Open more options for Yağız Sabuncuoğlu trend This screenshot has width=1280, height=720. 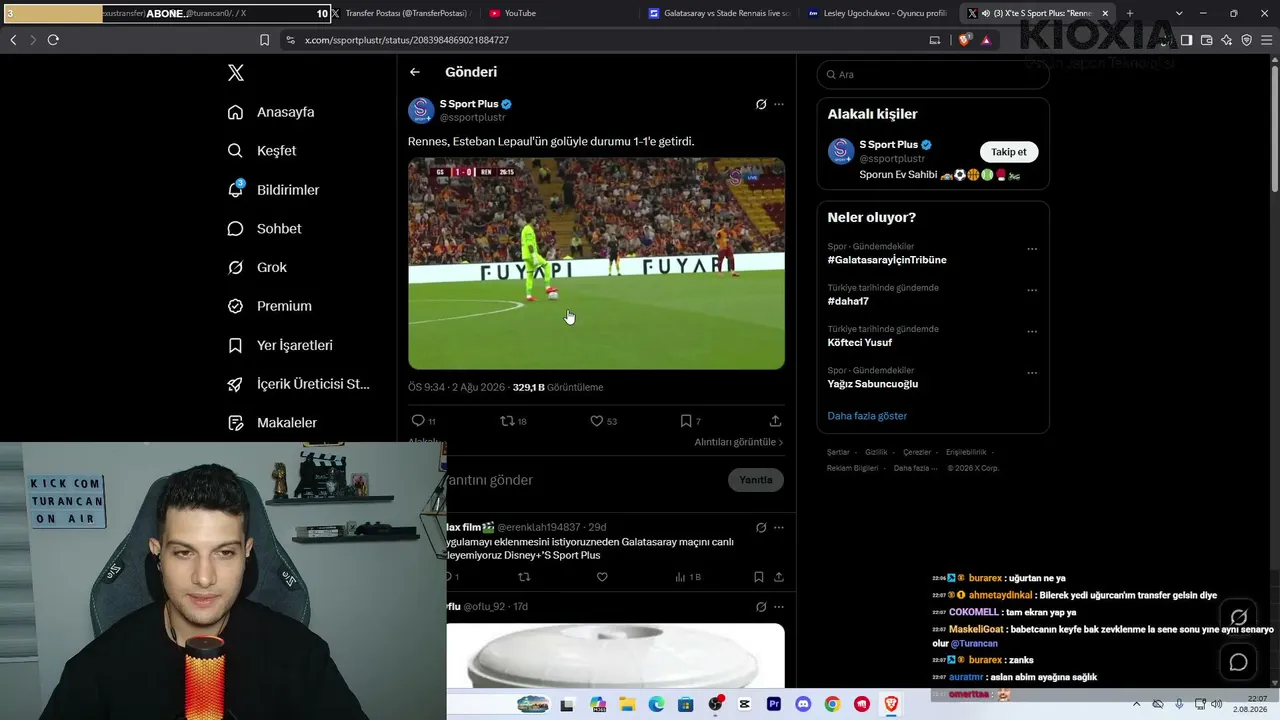pos(1032,373)
